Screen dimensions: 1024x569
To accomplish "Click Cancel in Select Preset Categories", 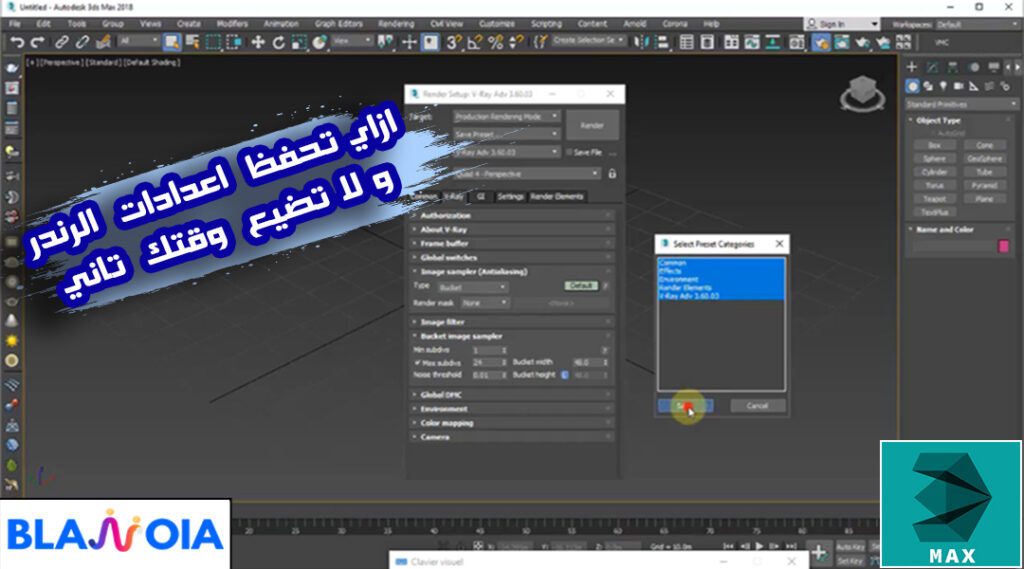I will 757,406.
